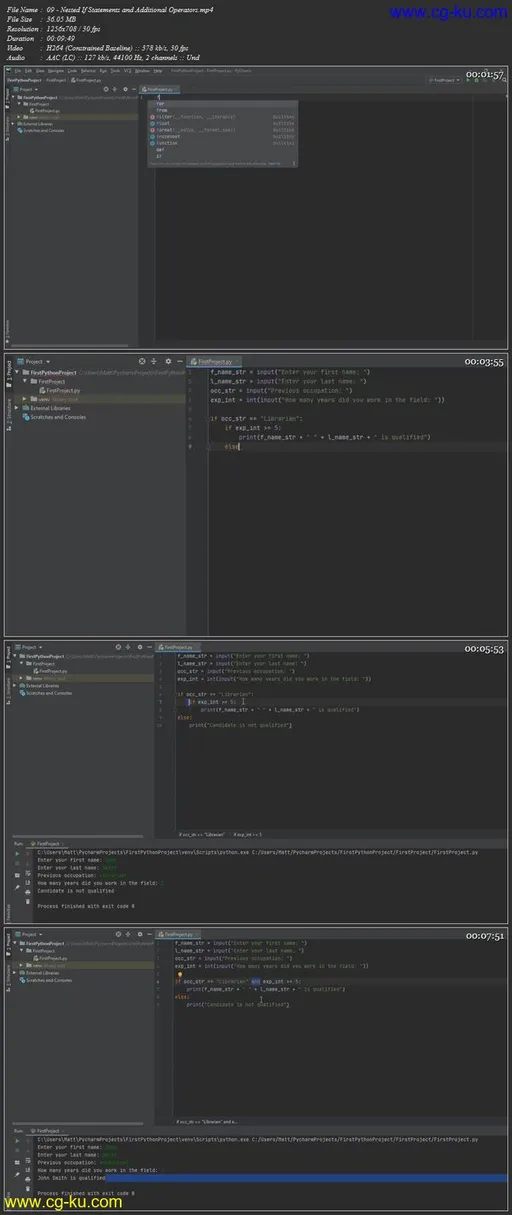Open Project view dropdown in 00:03:55 frame
The height and width of the screenshot is (1215, 512).
(36, 361)
